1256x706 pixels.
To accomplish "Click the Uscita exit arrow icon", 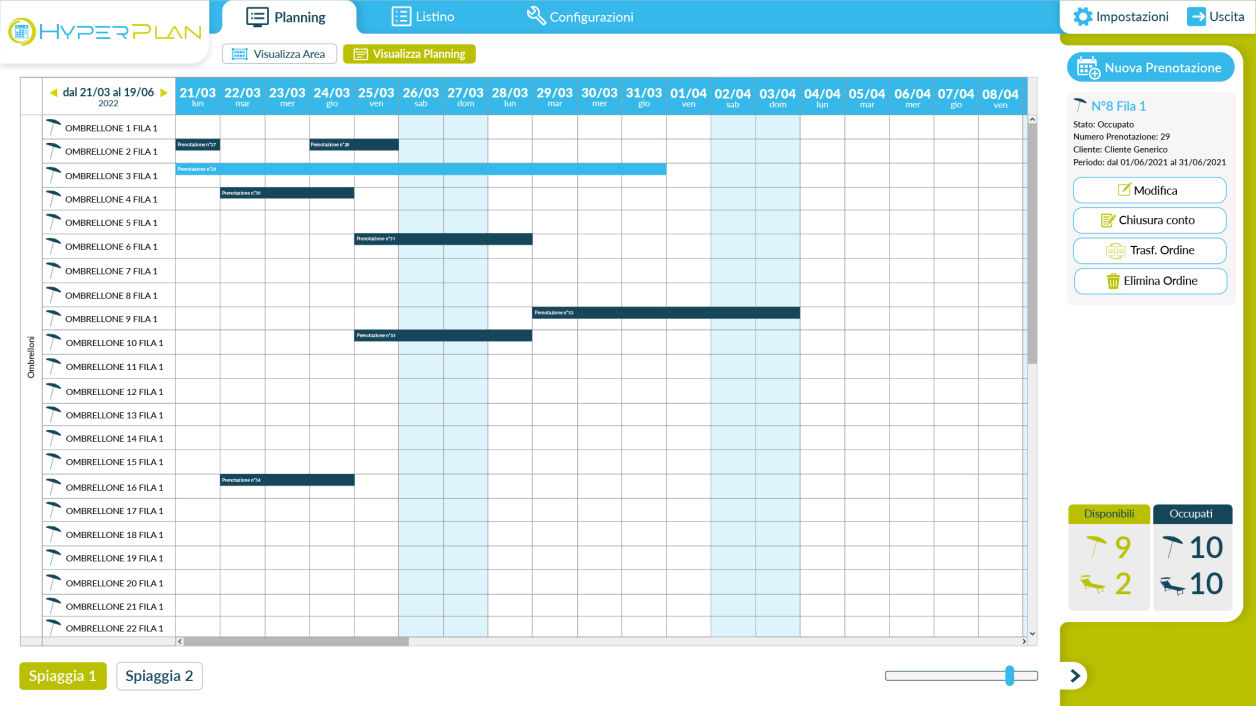I will pyautogui.click(x=1196, y=17).
